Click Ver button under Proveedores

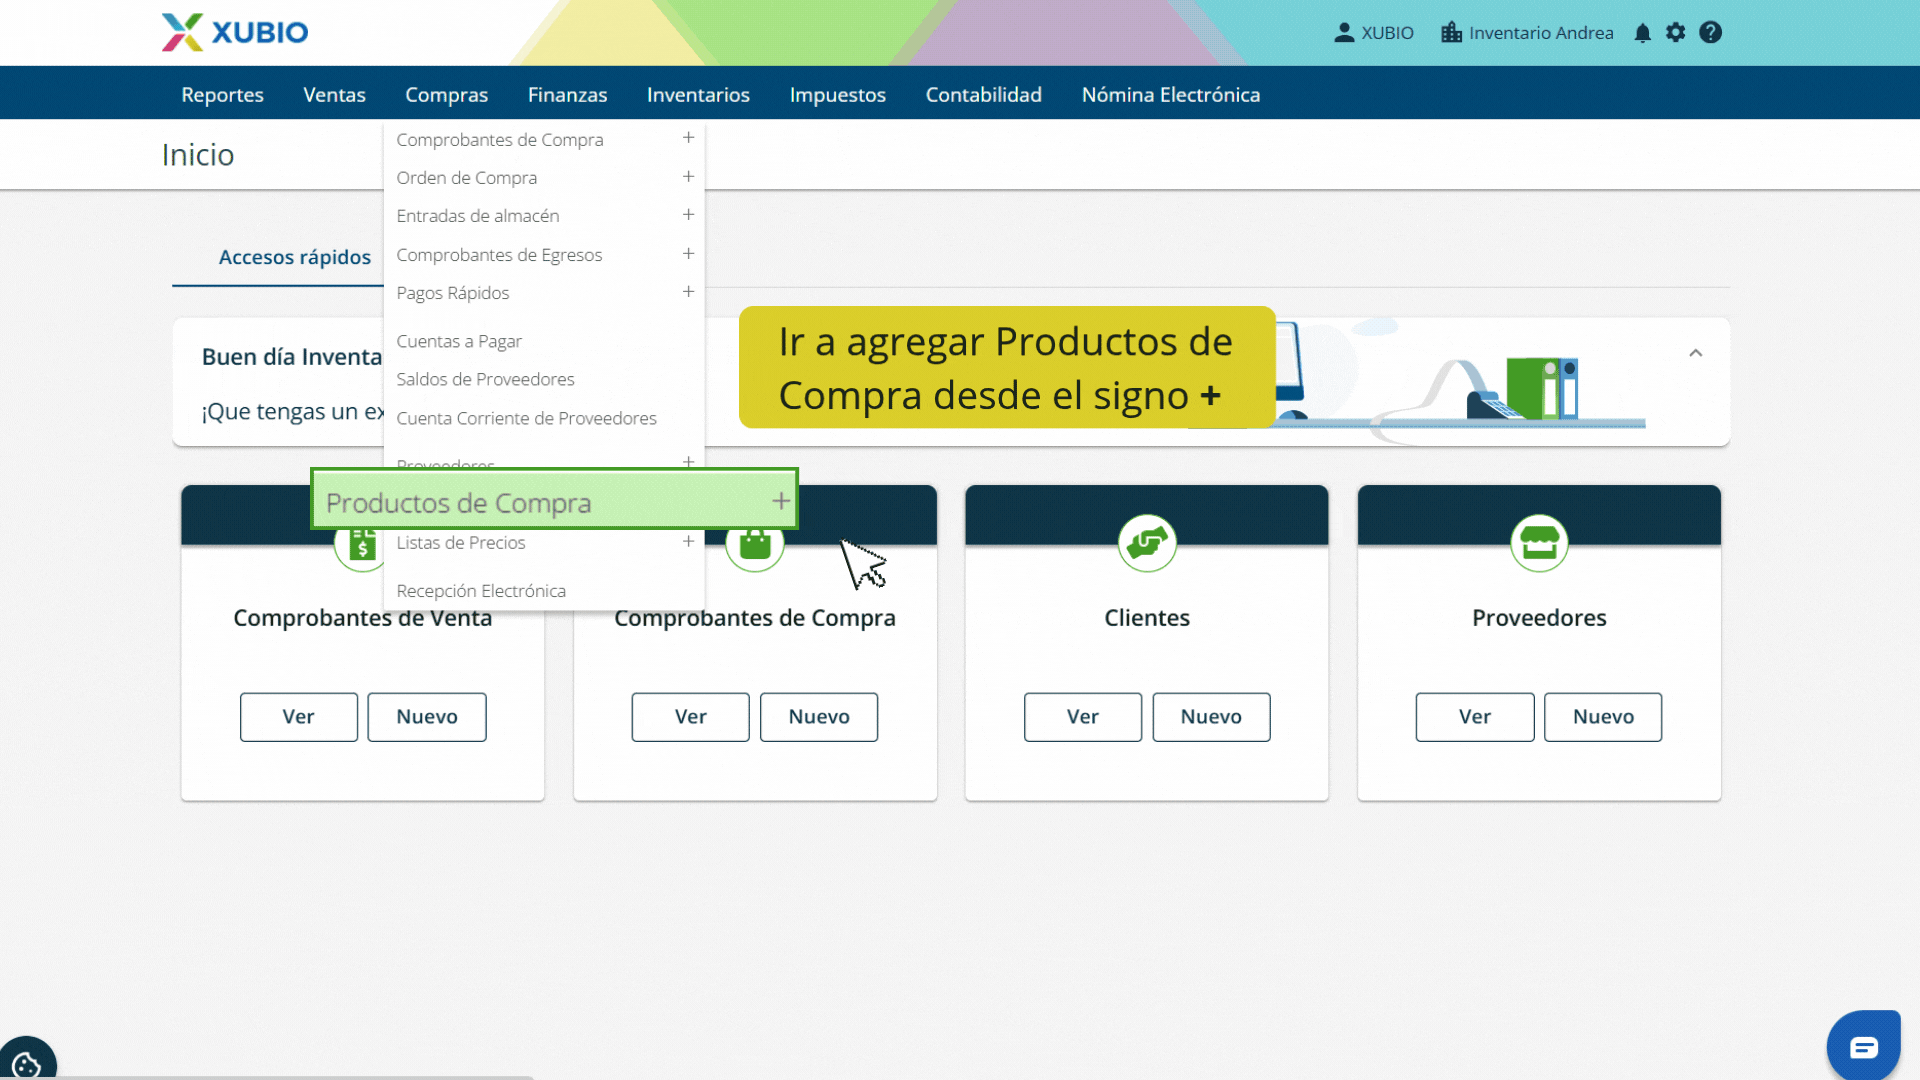click(1474, 717)
